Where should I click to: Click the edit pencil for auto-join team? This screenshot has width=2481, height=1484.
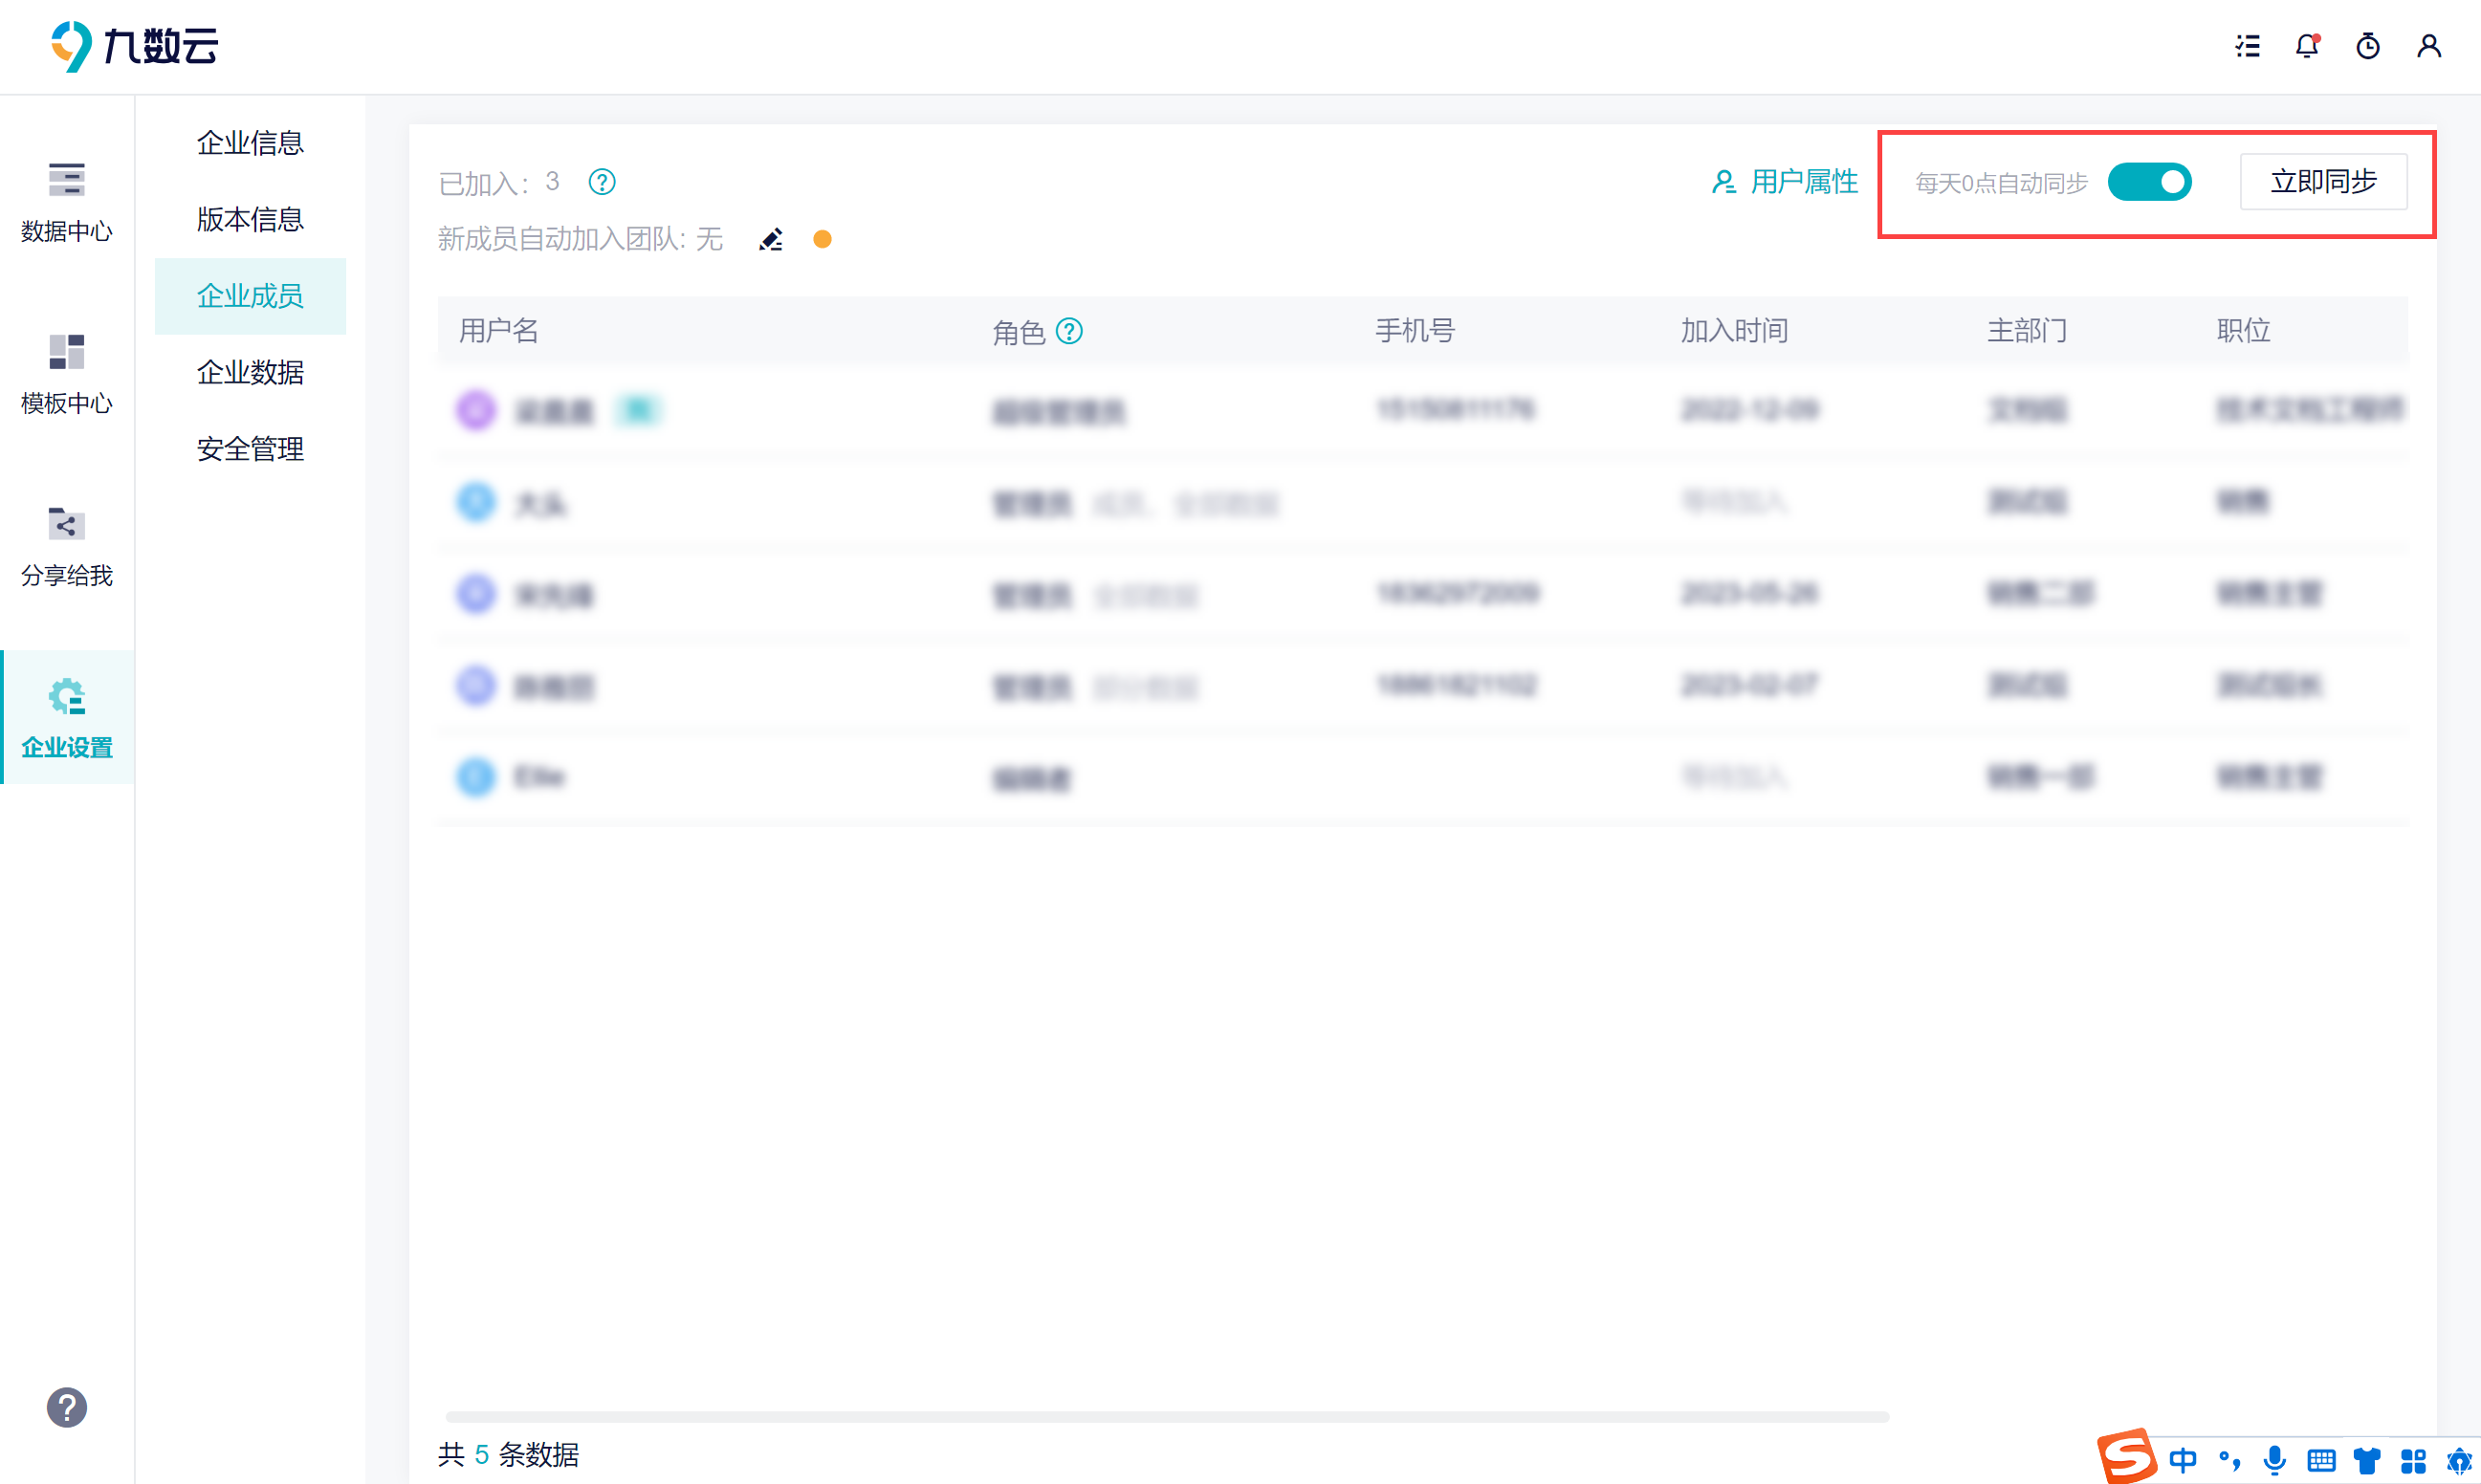770,240
